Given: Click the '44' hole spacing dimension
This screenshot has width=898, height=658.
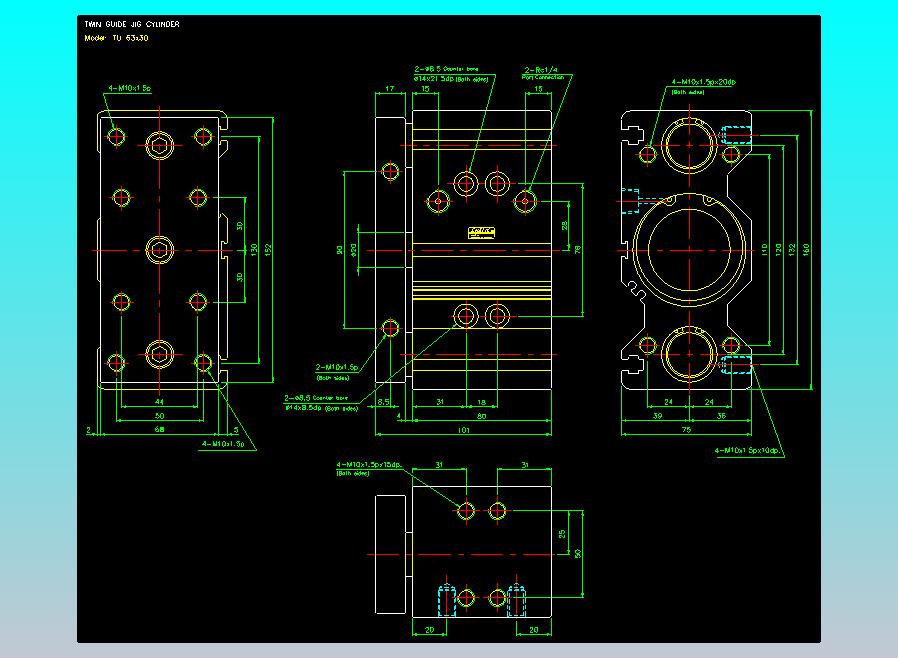Looking at the screenshot, I should coord(159,402).
